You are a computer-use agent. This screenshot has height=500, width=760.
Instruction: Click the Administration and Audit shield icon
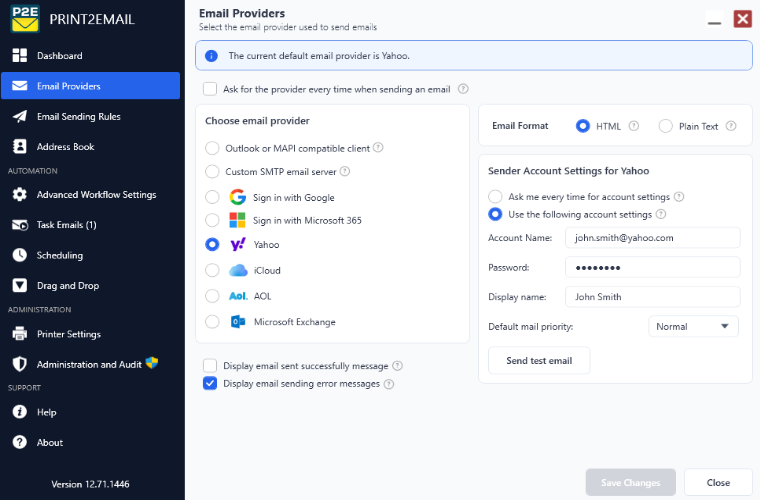pos(20,364)
